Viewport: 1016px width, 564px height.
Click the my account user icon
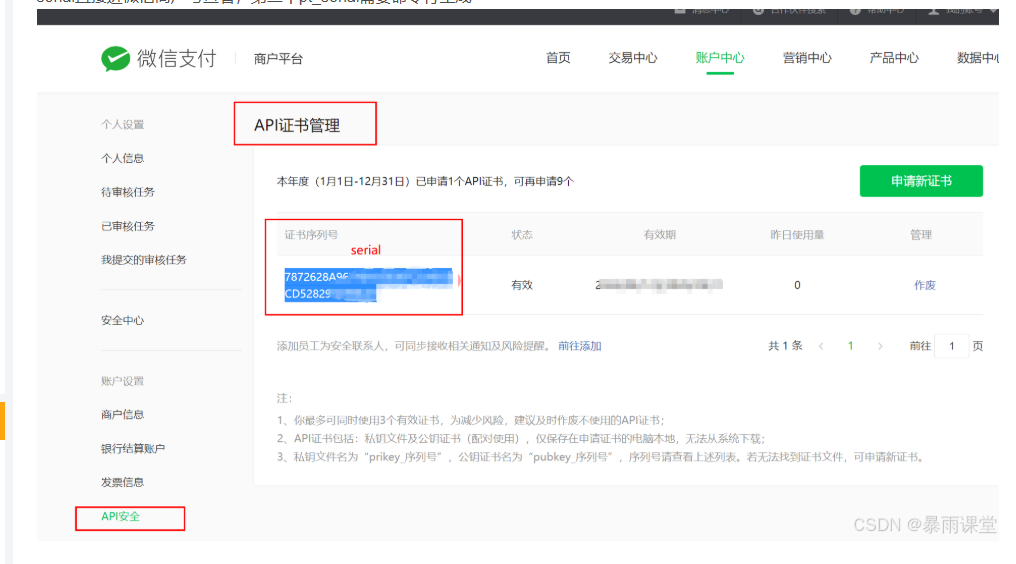pyautogui.click(x=934, y=10)
